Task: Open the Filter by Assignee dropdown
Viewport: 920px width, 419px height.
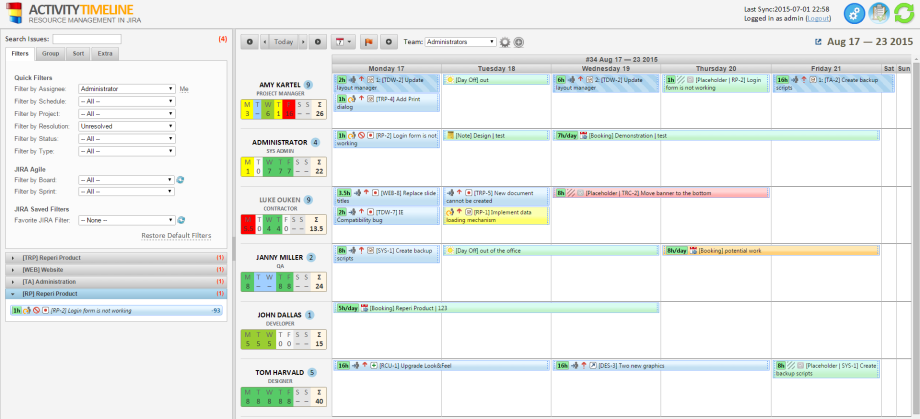Action: pyautogui.click(x=126, y=88)
